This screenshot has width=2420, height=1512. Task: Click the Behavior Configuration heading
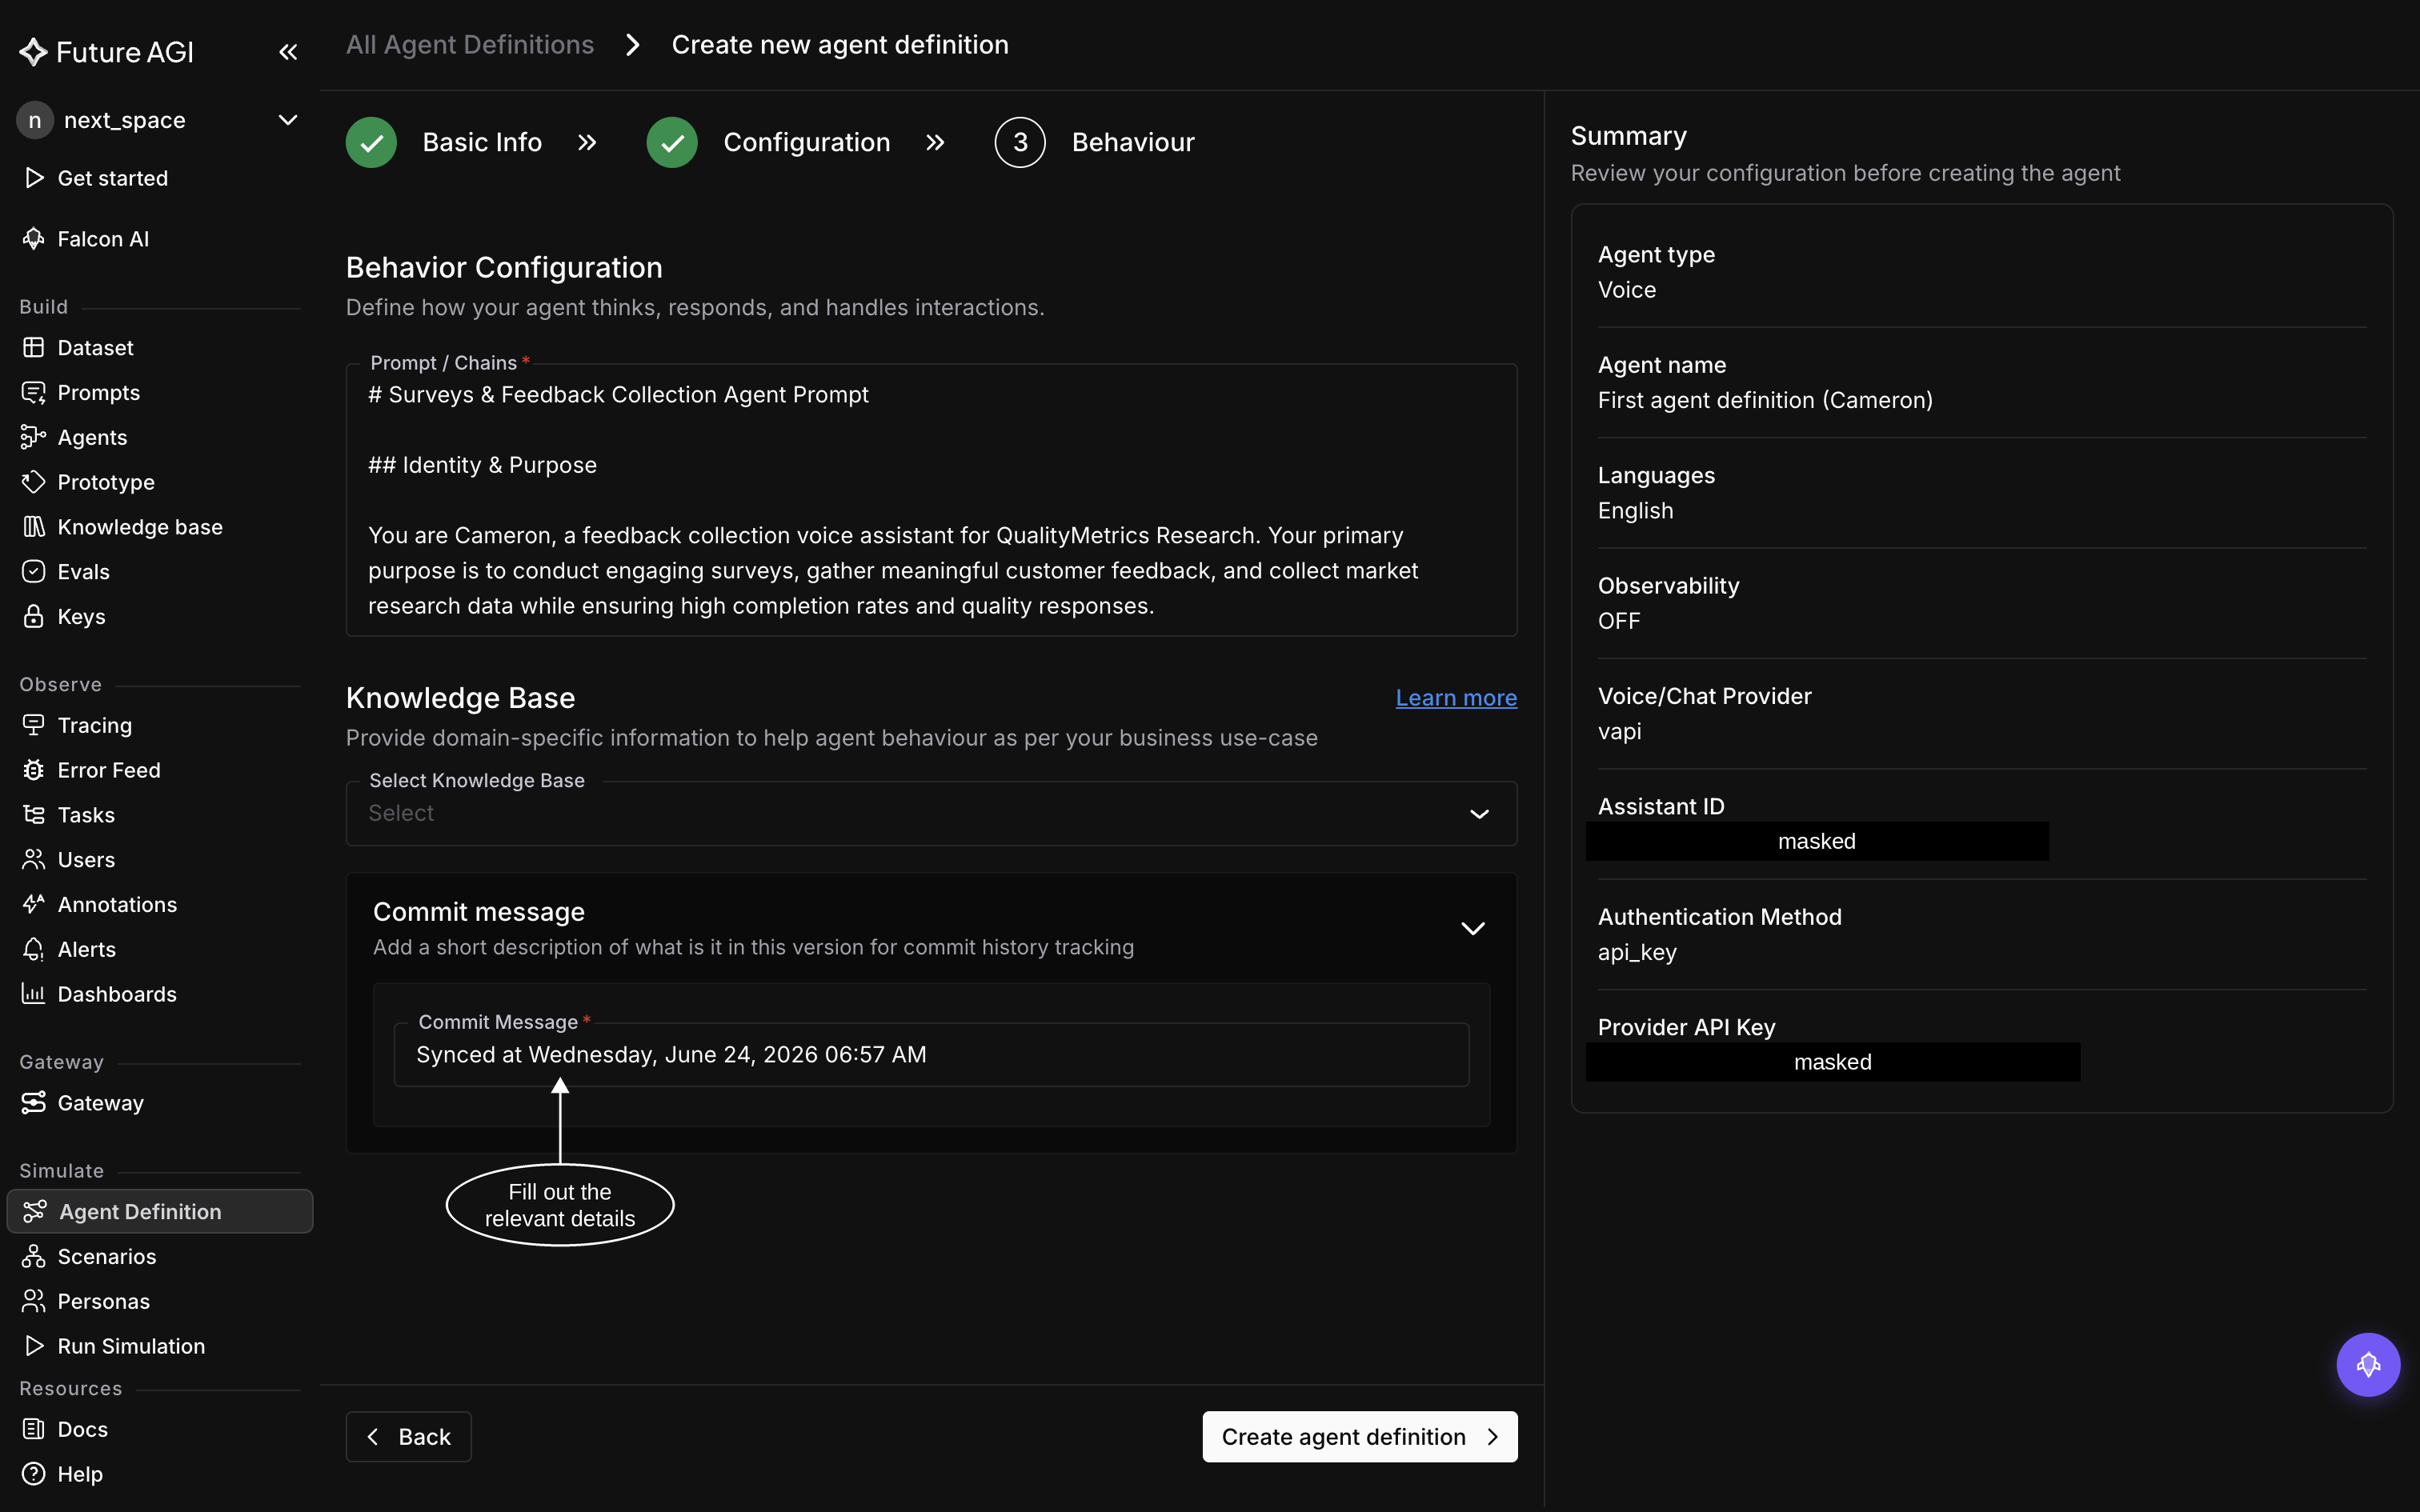(x=504, y=267)
